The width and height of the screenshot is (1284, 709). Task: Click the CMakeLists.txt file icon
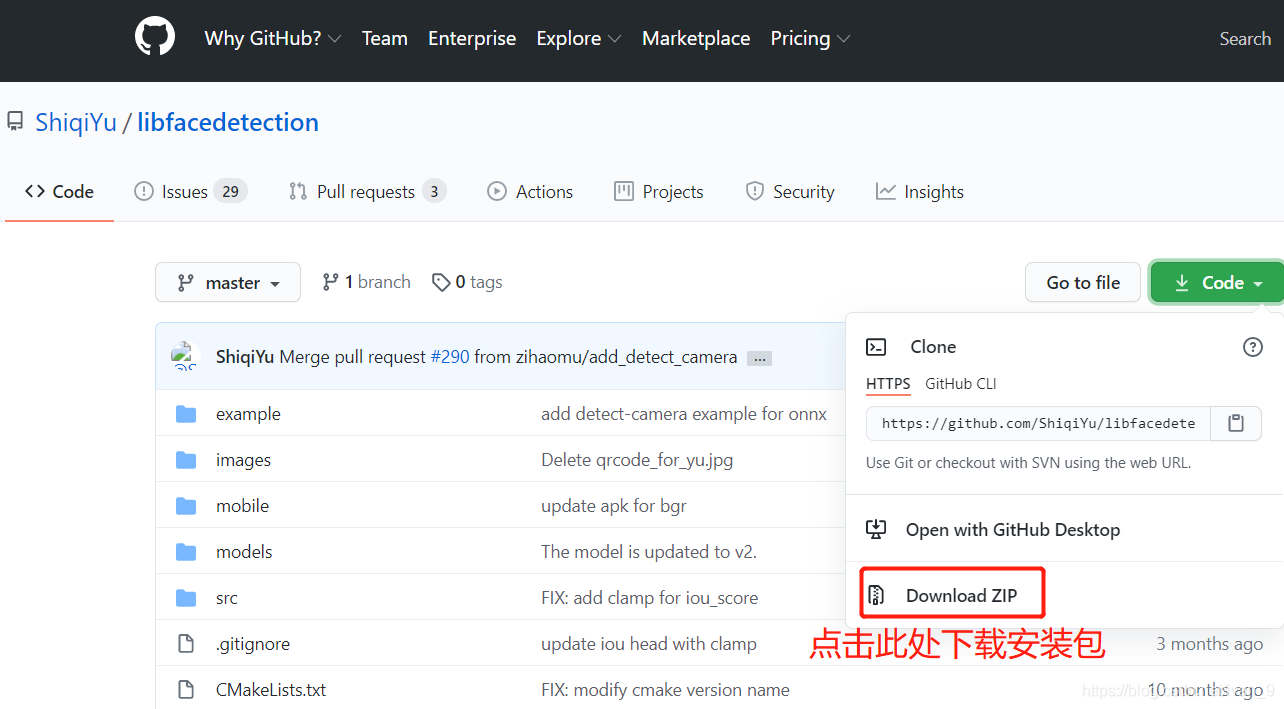coord(186,690)
